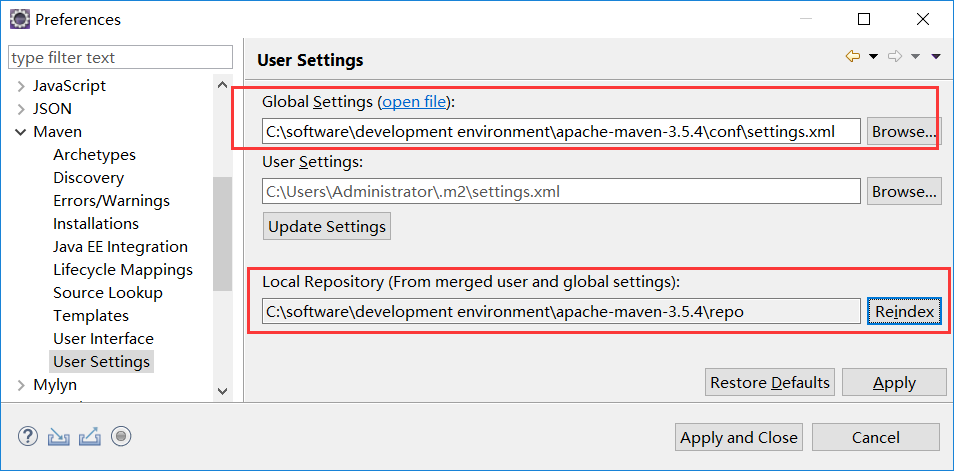The image size is (954, 471).
Task: Click the Eclipse icon in title bar
Action: pos(19,19)
